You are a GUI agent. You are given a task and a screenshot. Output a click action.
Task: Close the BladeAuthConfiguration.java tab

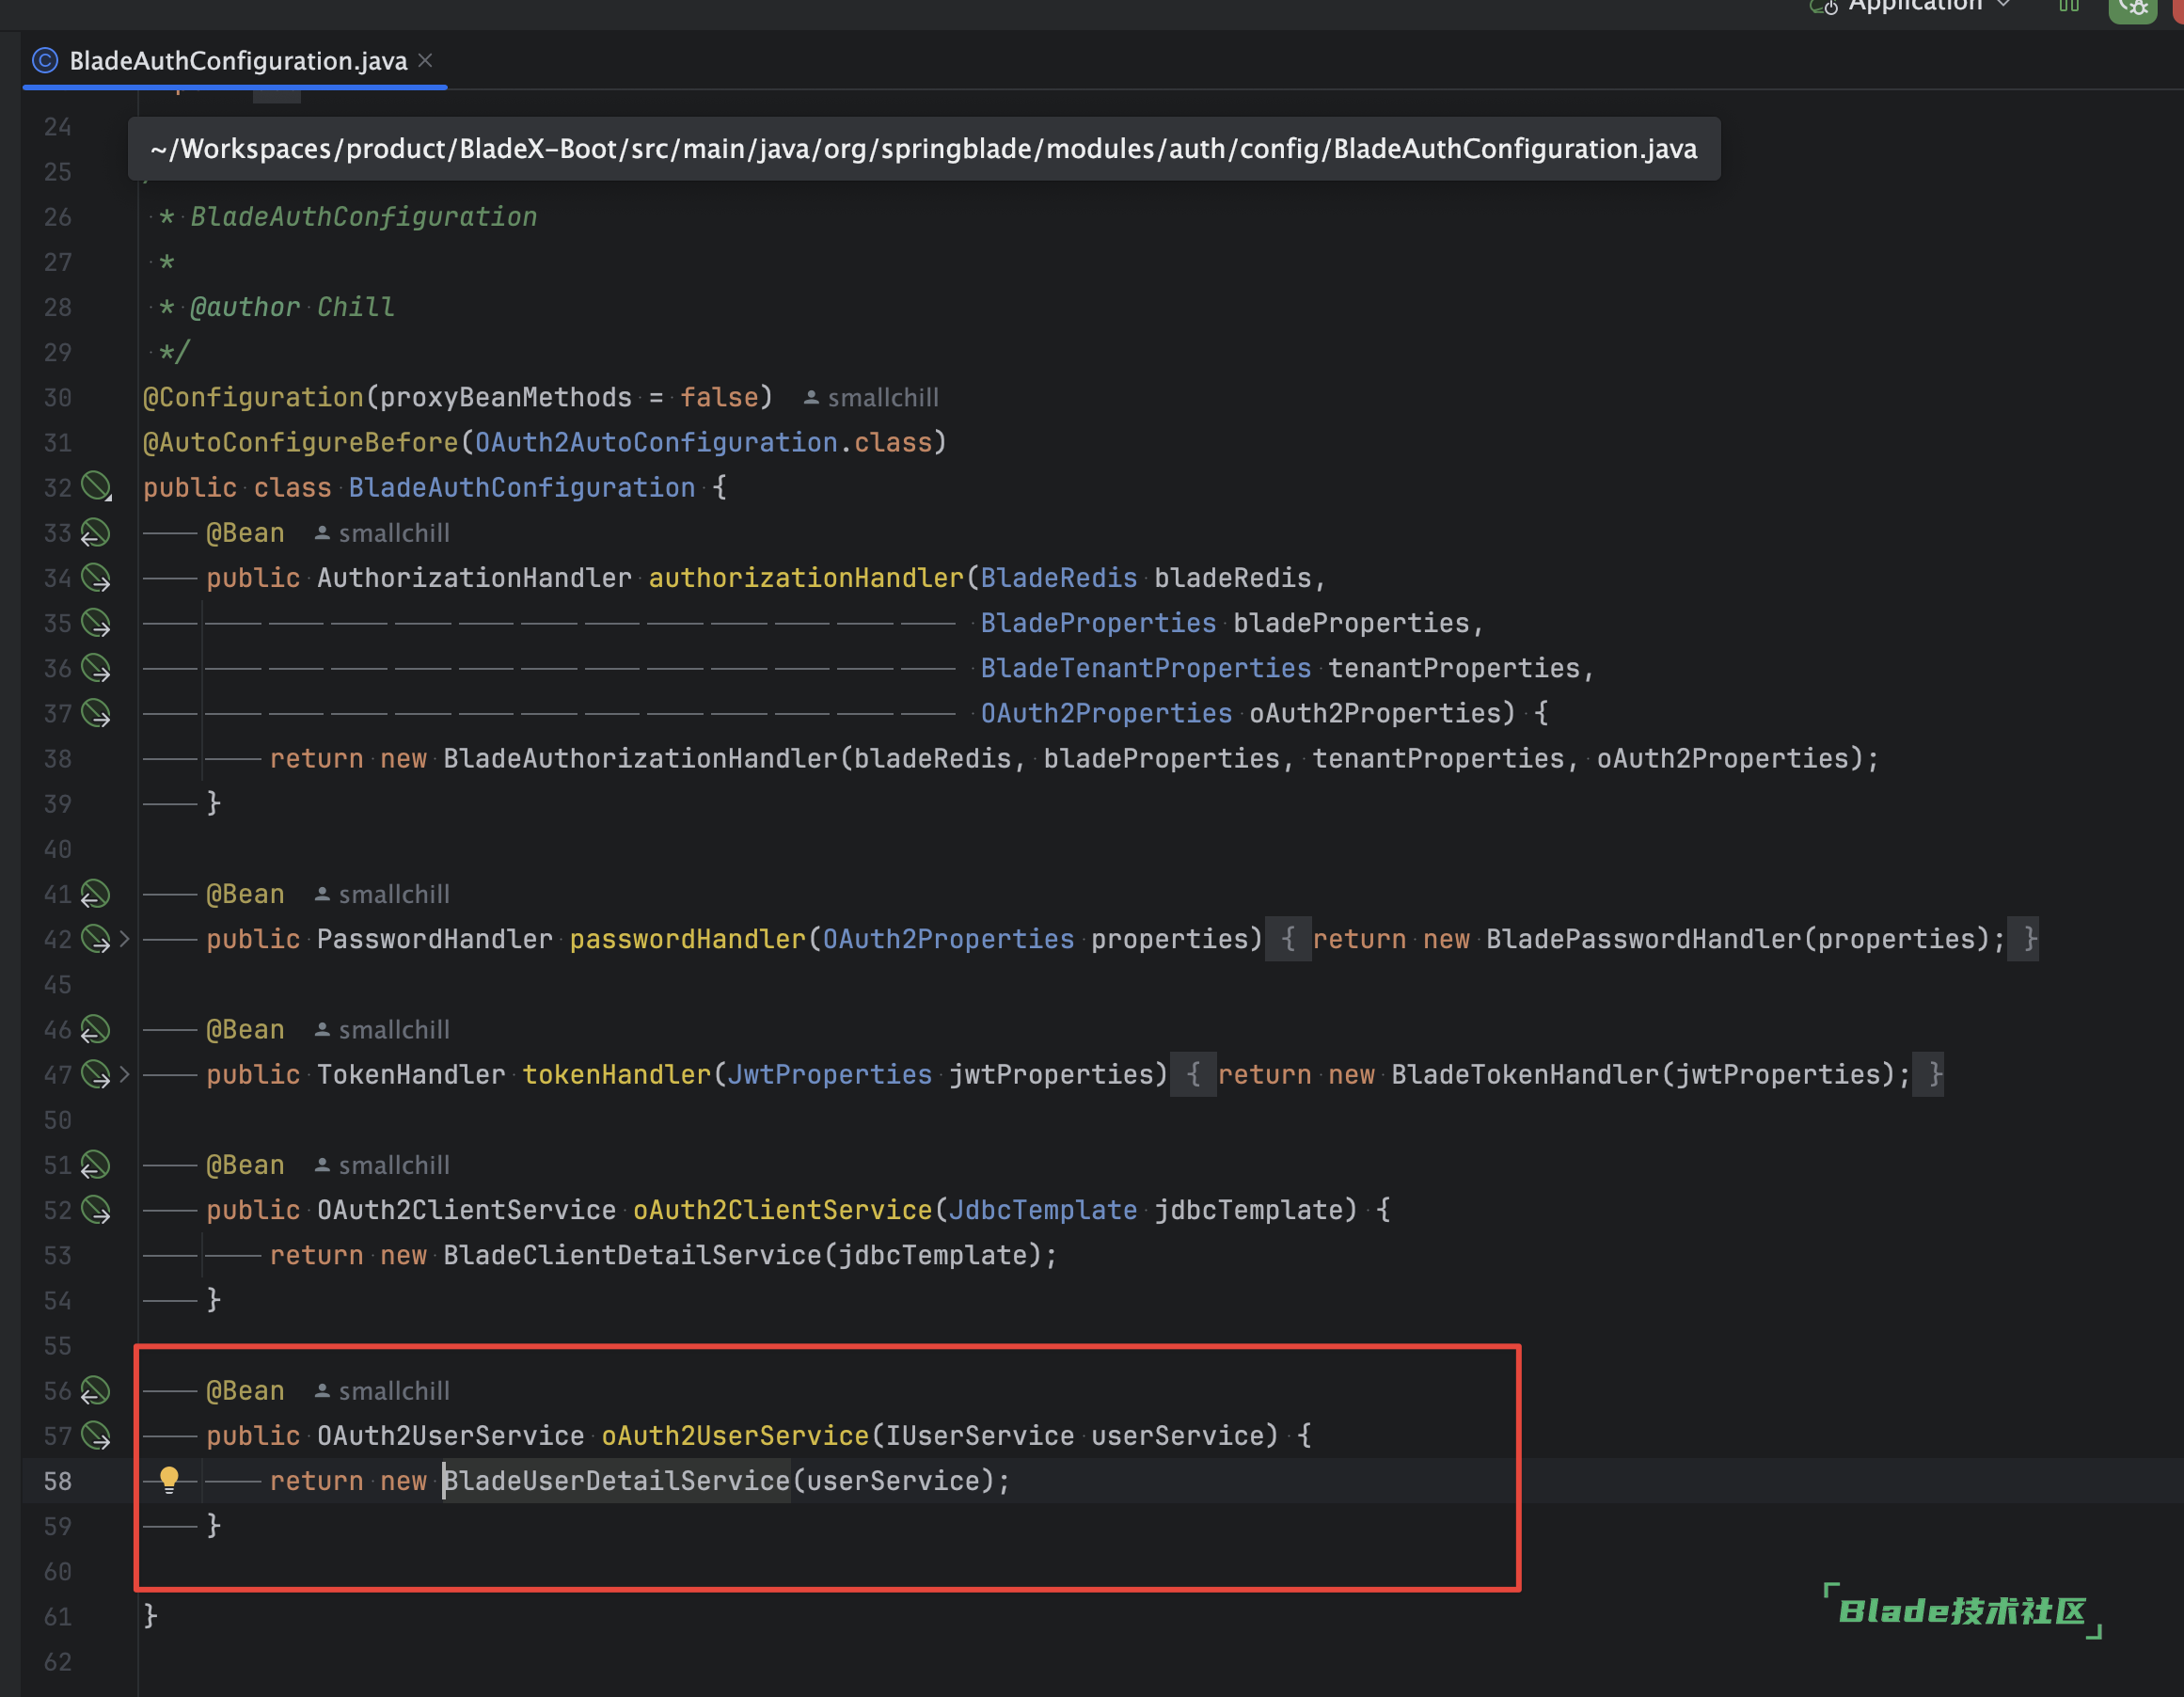(425, 60)
